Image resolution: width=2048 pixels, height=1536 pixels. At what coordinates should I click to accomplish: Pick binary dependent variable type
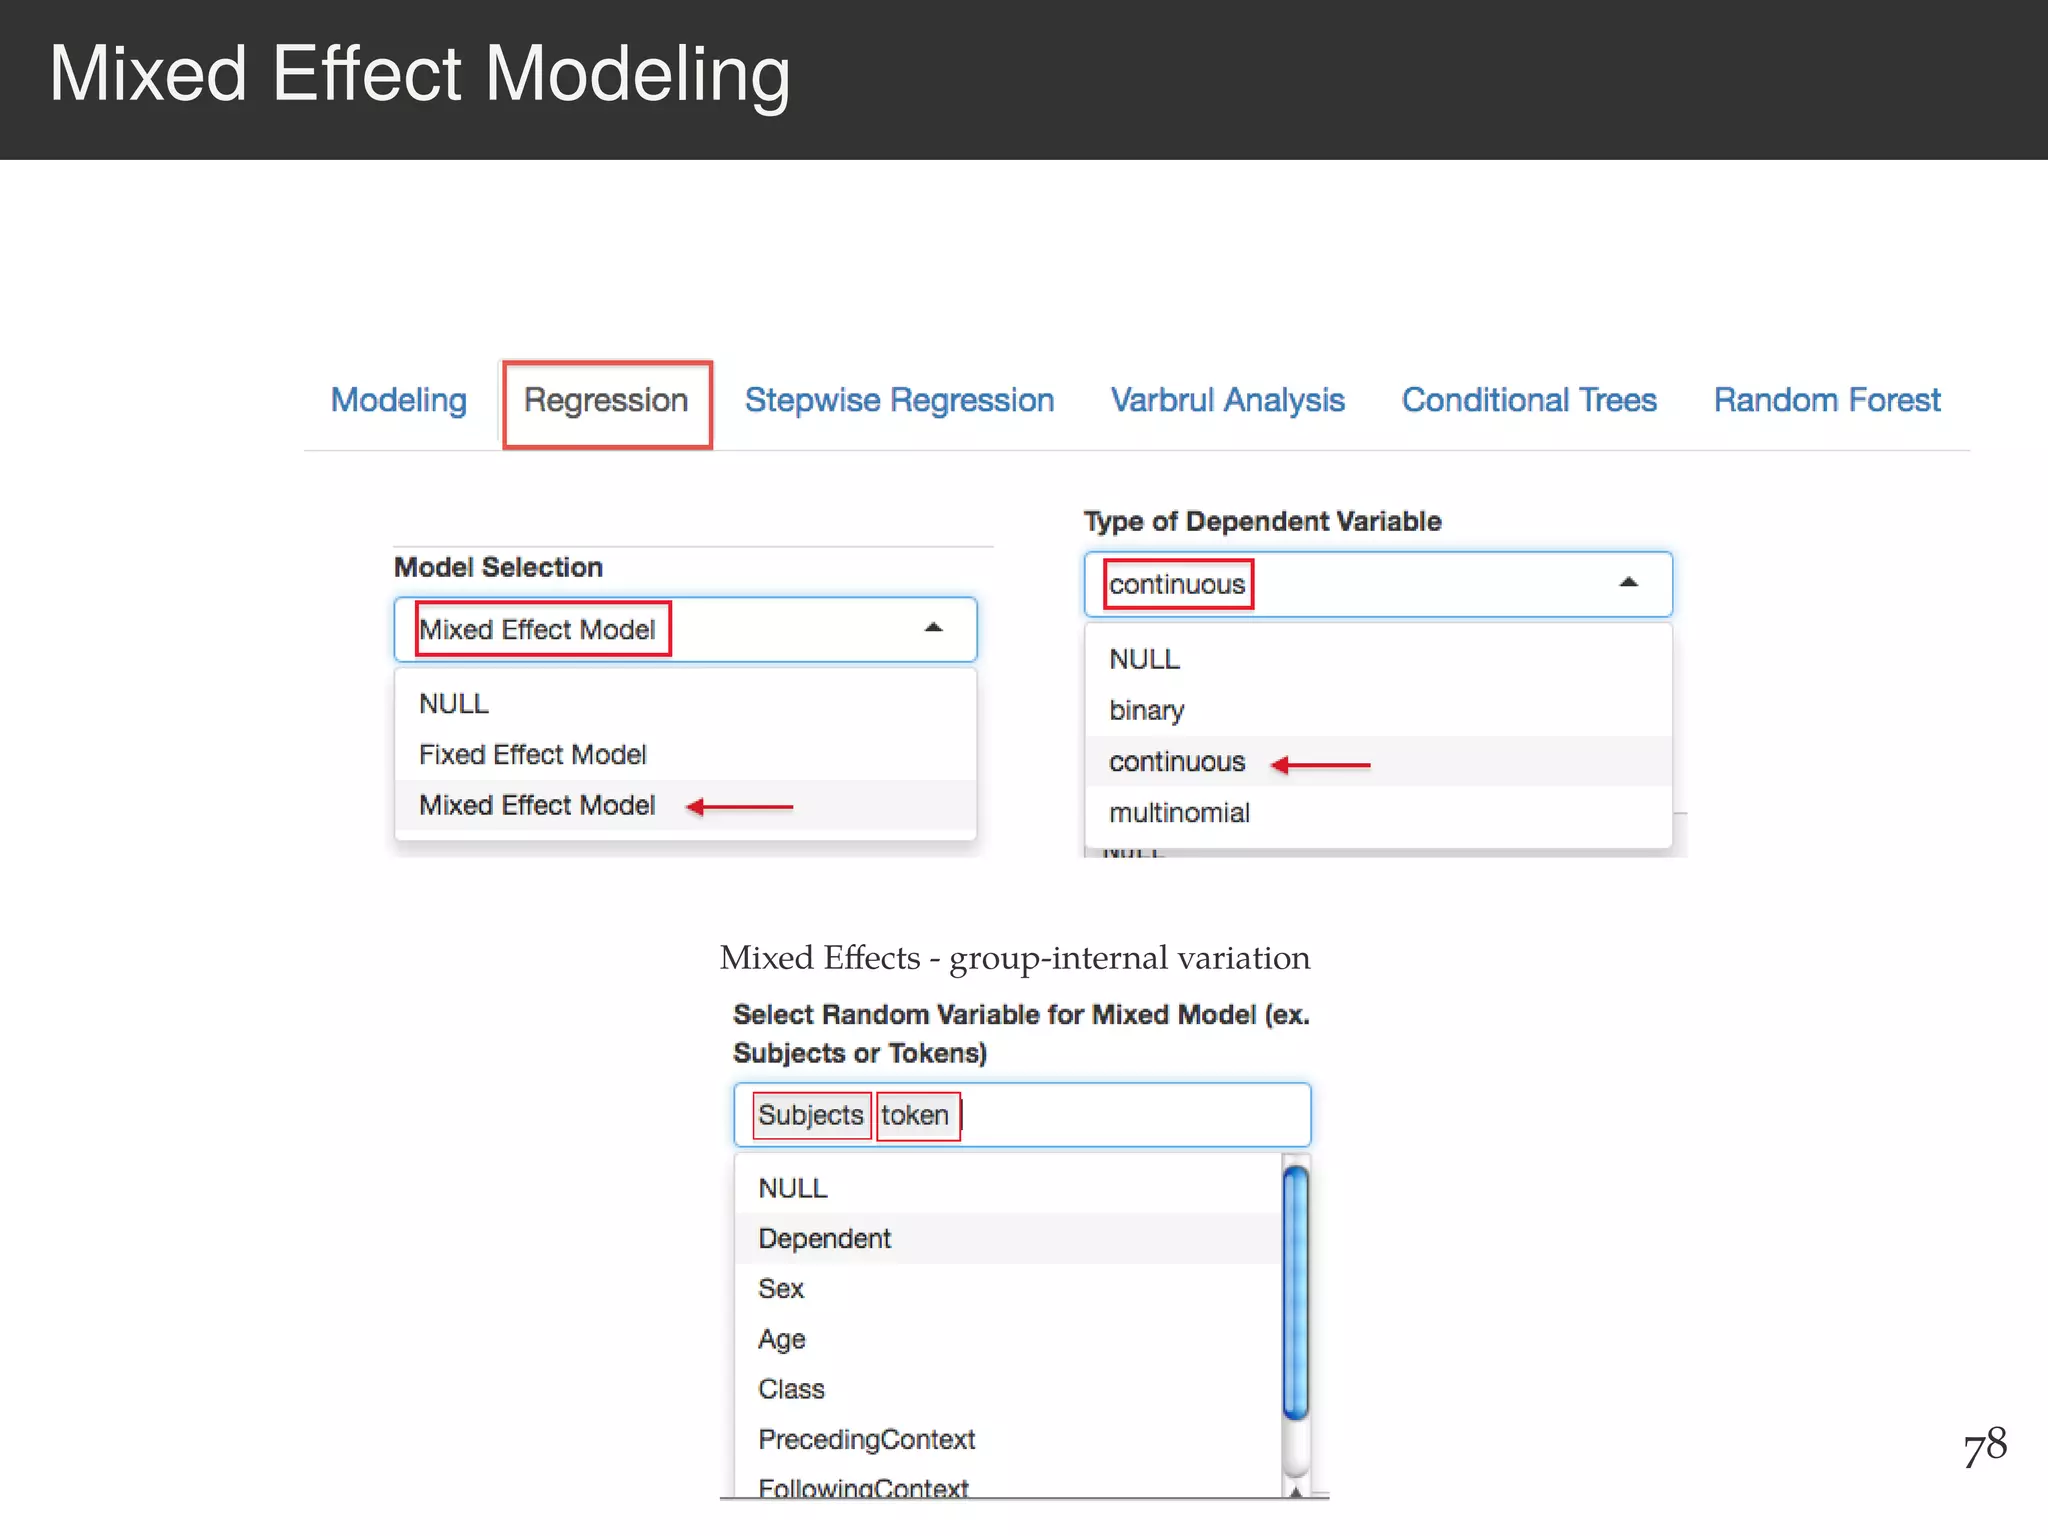tap(1146, 710)
